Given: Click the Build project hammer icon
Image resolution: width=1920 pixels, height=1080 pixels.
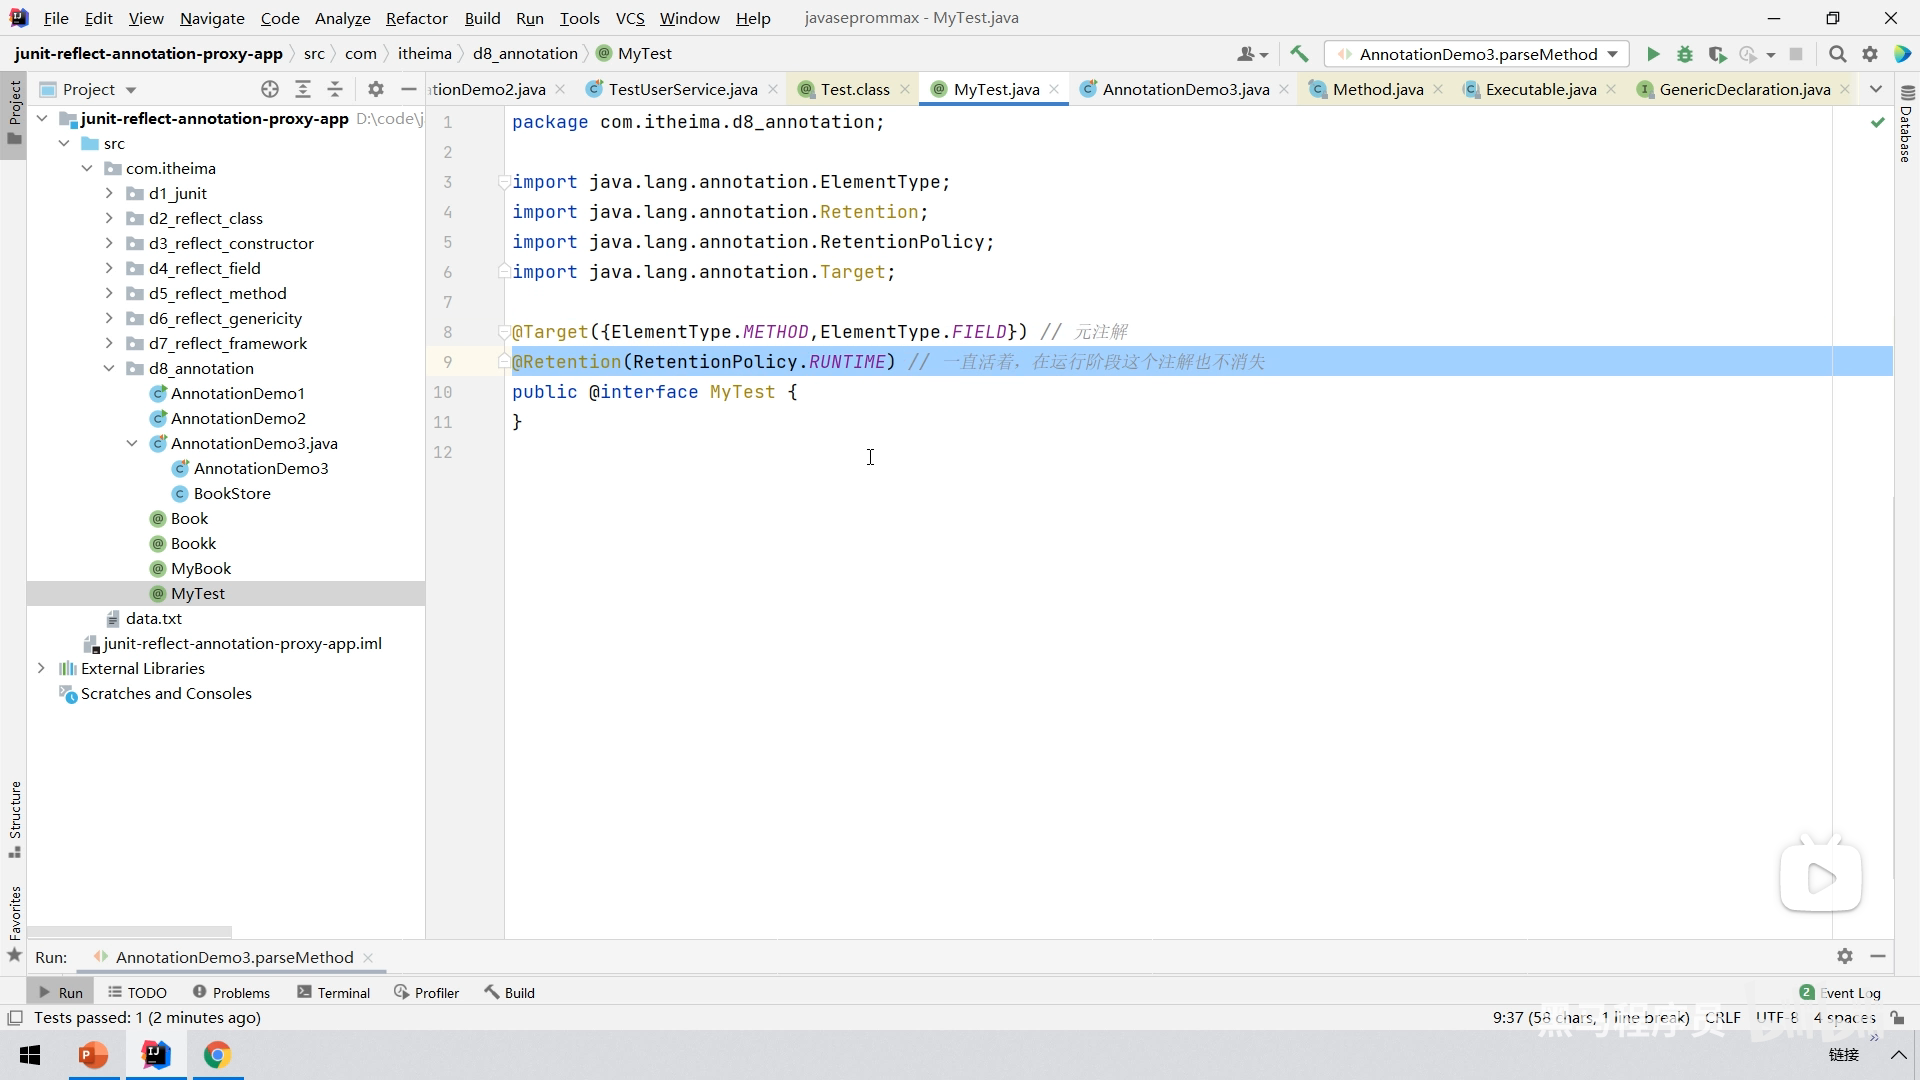Looking at the screenshot, I should [x=1299, y=54].
